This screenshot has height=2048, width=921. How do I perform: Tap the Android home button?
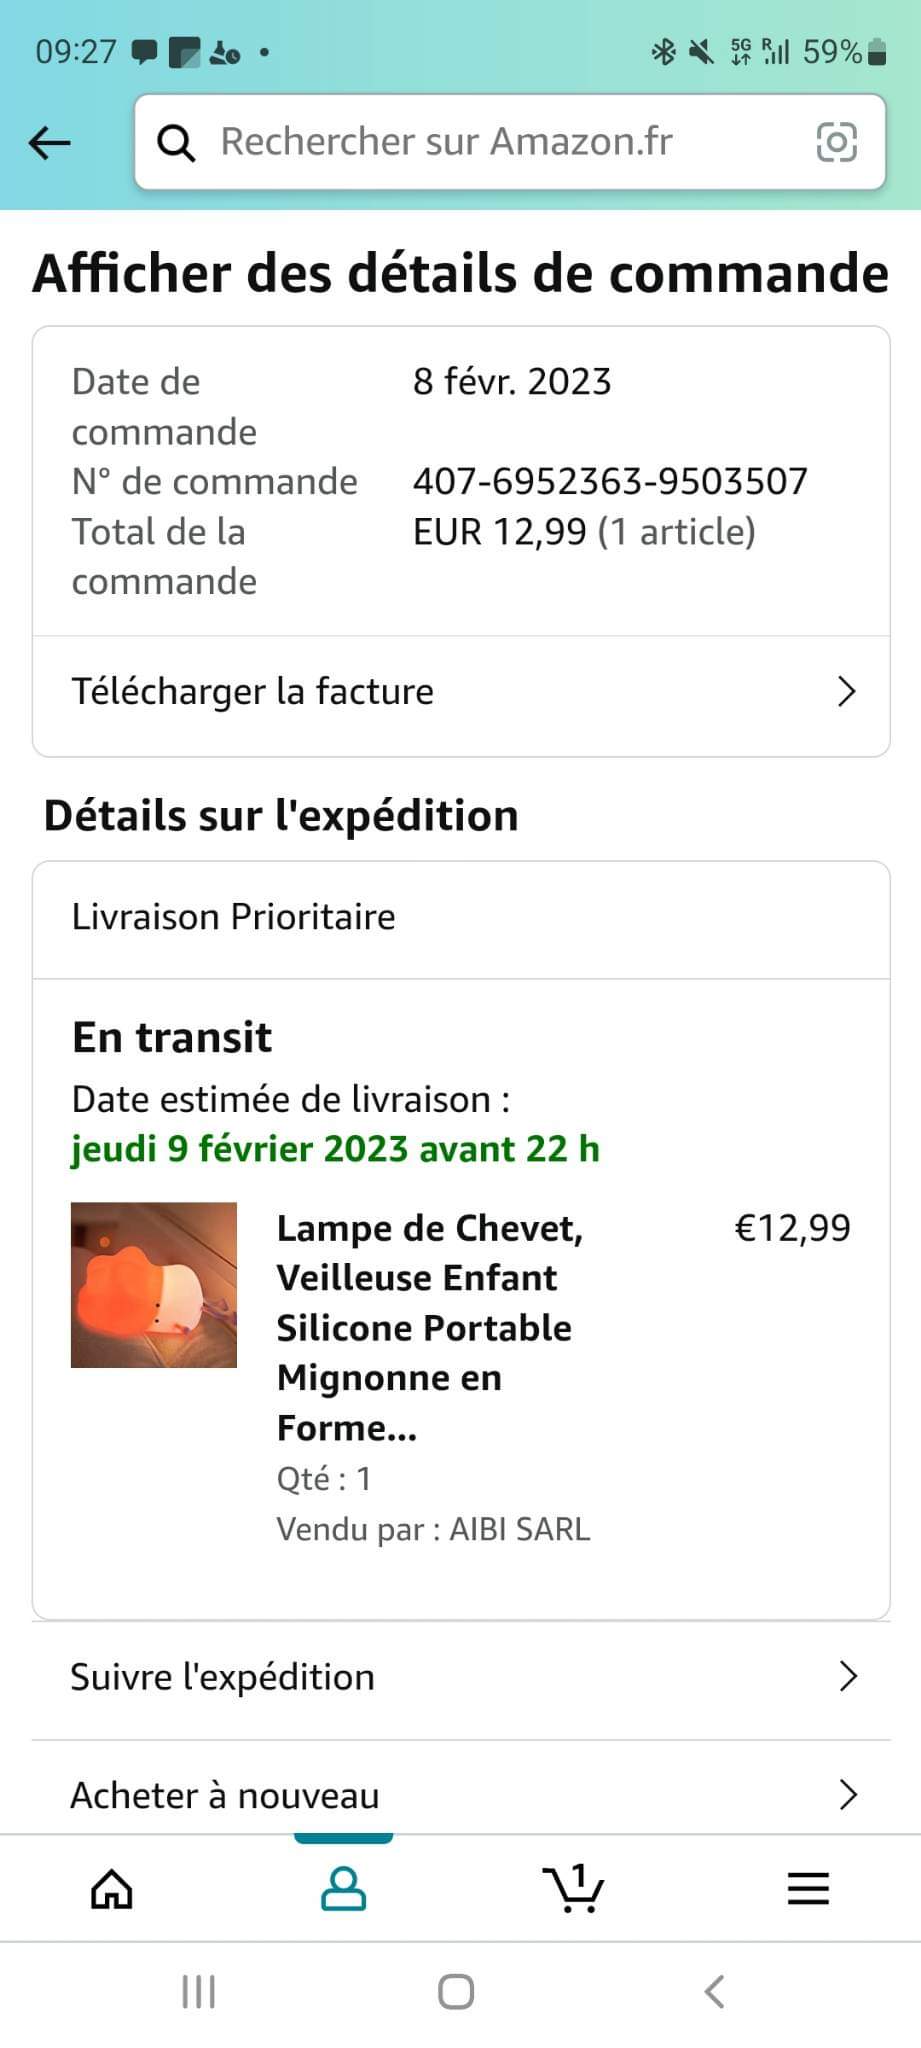(456, 1992)
